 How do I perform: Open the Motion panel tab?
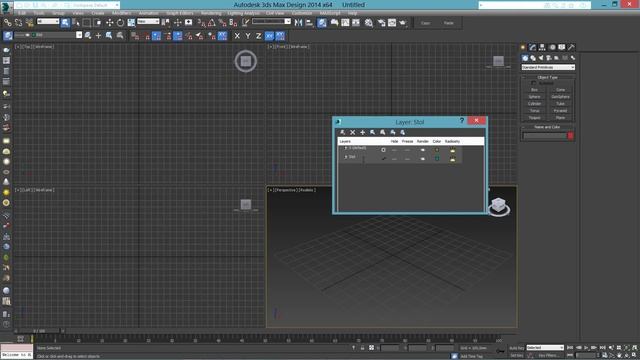click(x=552, y=47)
